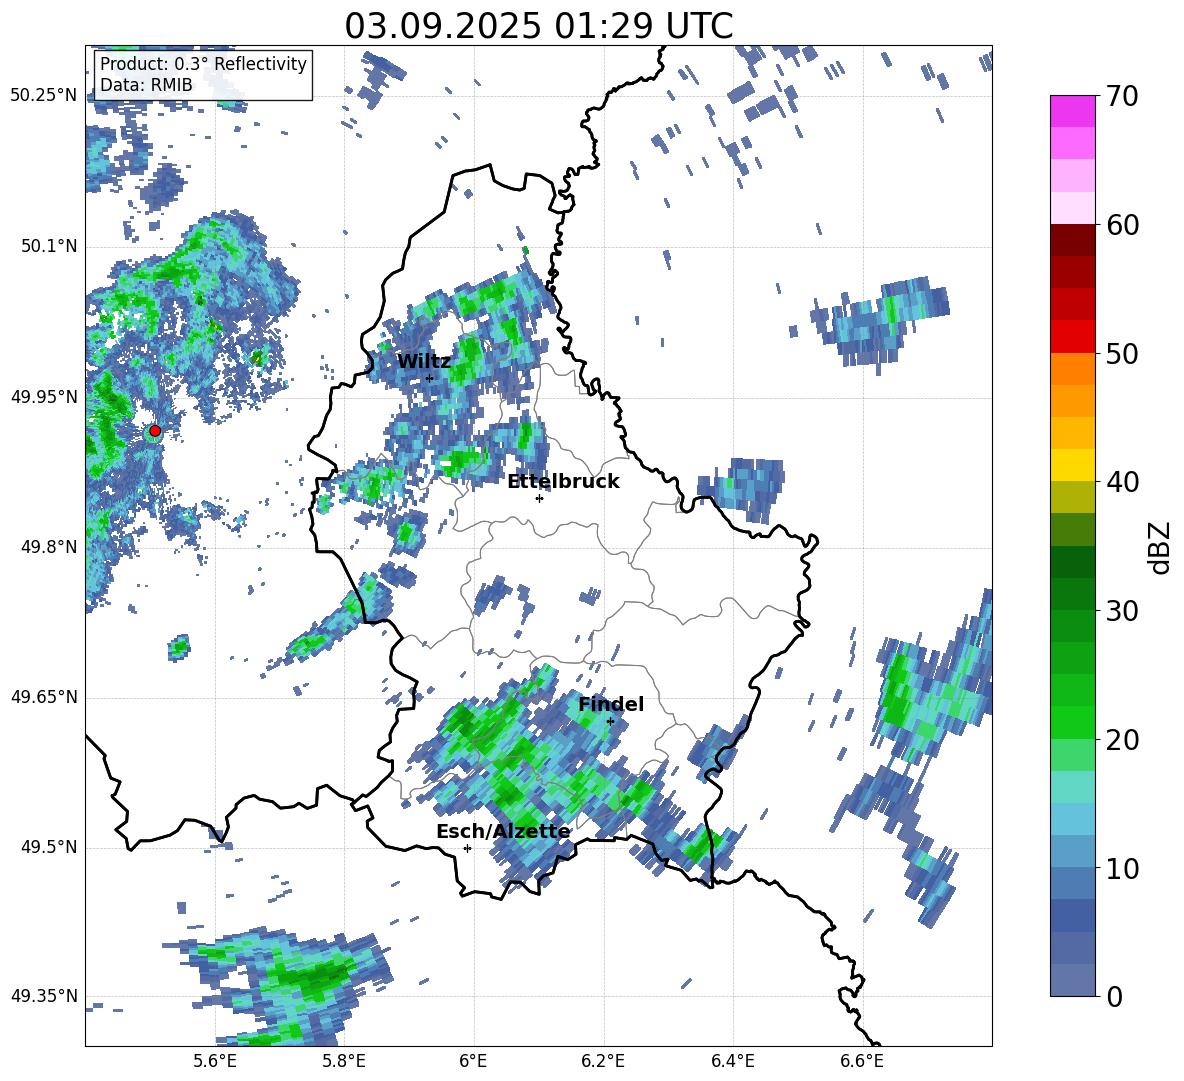1184x1081 pixels.
Task: Click the colorbar value 10
Action: pos(1122,868)
